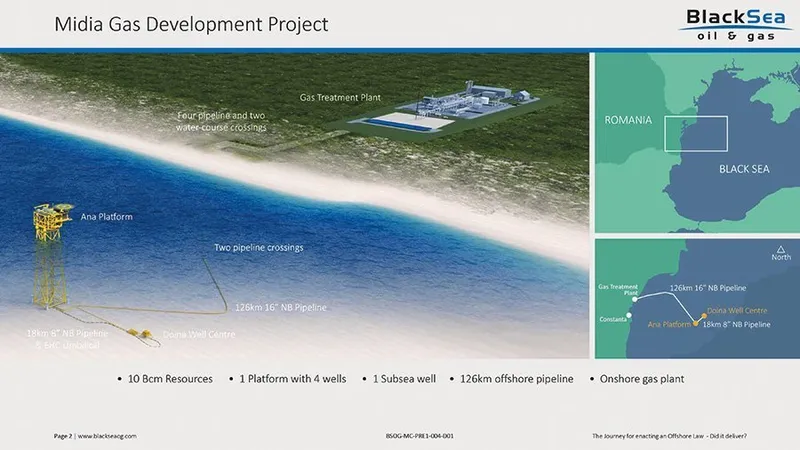The width and height of the screenshot is (800, 450).
Task: Click the ROMANIA label on overview map
Action: pyautogui.click(x=628, y=121)
